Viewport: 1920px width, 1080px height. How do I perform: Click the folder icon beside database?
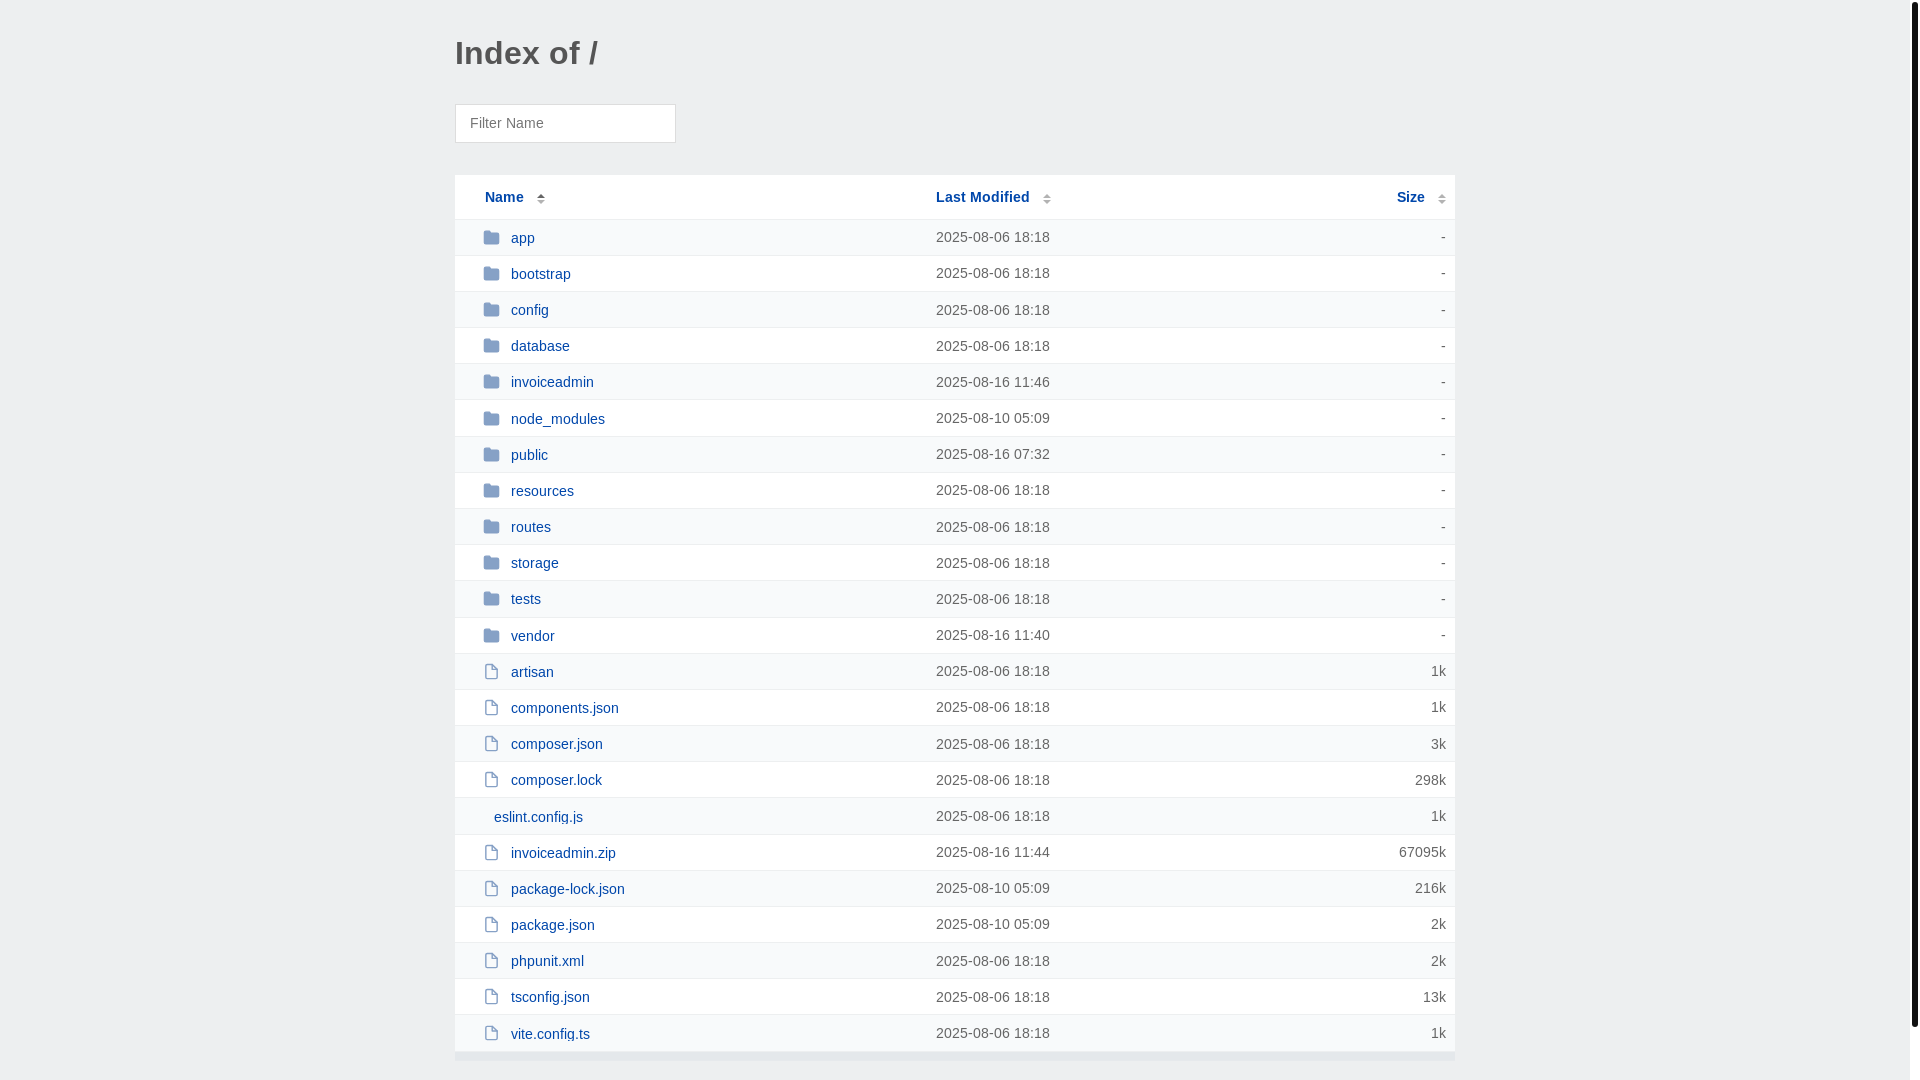(491, 346)
